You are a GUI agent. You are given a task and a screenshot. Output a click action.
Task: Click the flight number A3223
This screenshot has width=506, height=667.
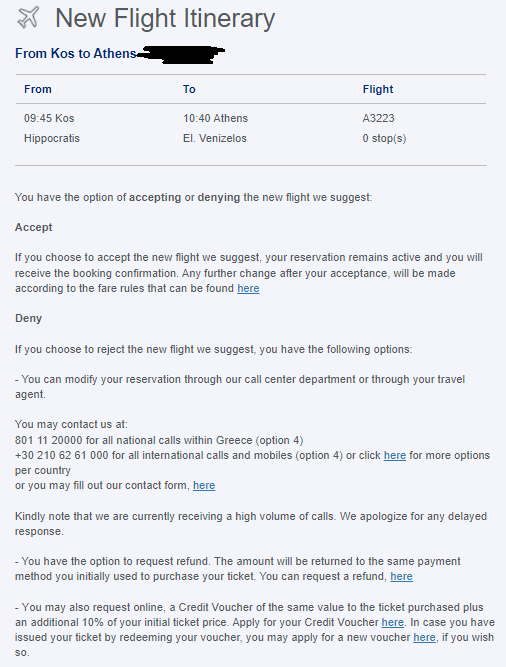point(378,118)
